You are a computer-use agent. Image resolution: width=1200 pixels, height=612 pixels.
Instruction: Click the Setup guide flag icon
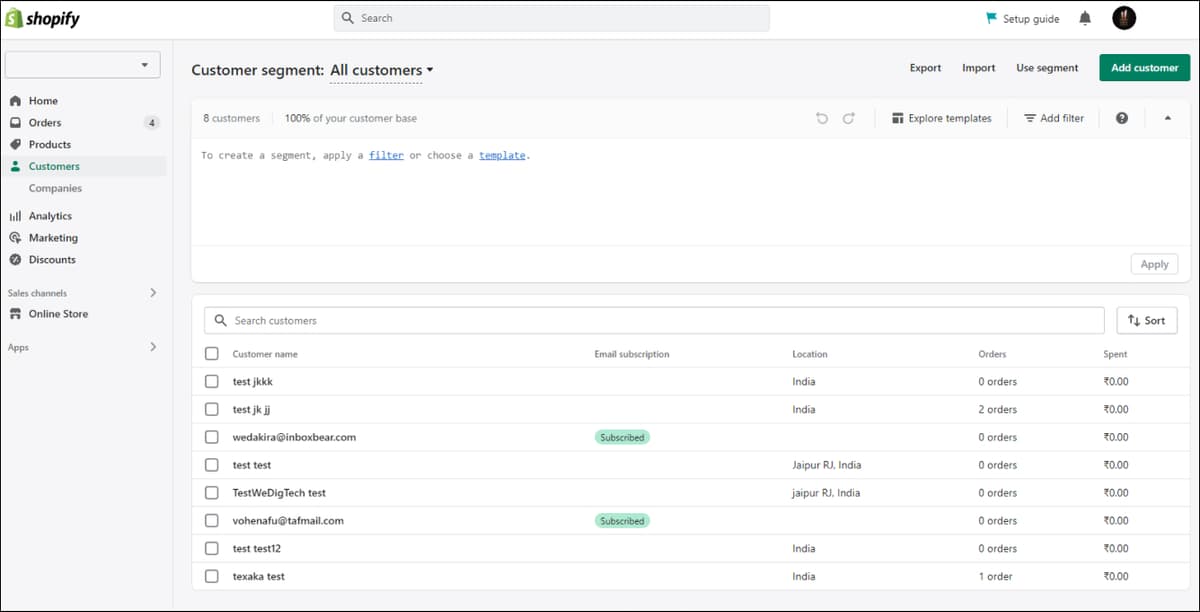pos(991,18)
